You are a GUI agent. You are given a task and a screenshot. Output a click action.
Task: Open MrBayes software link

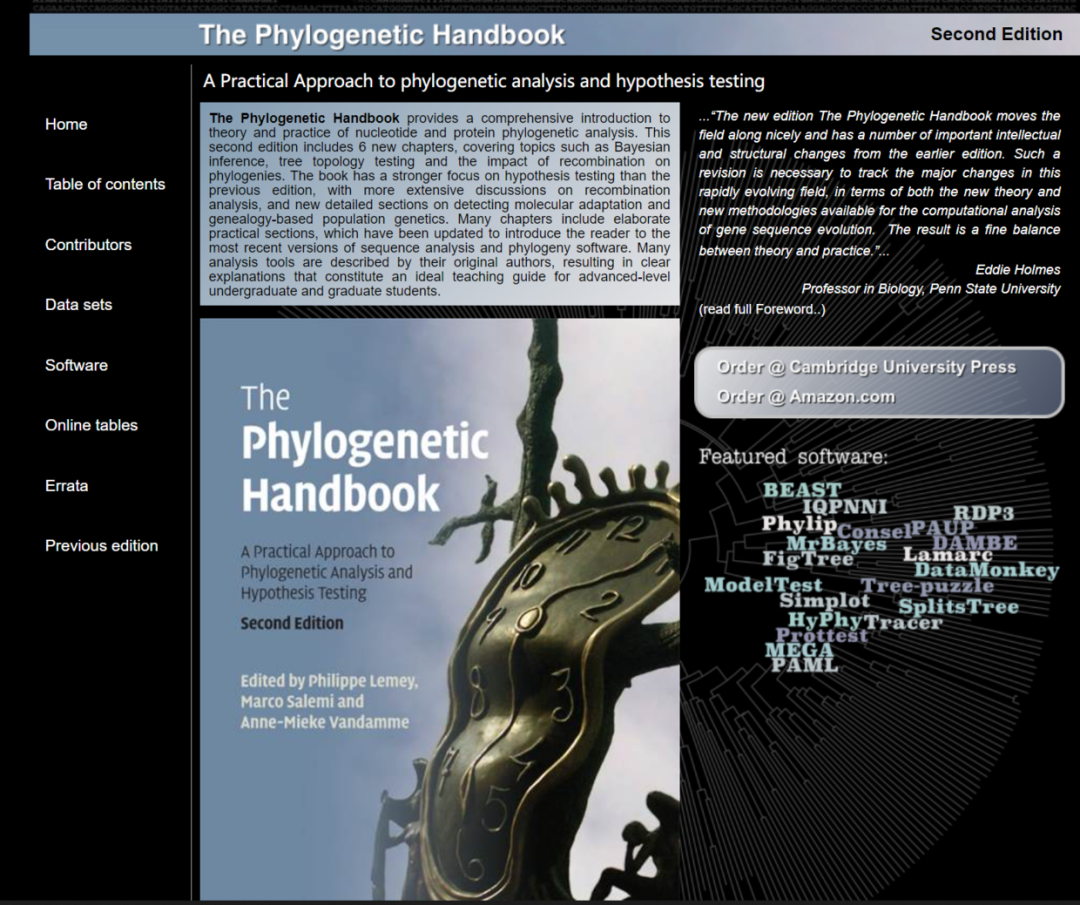tap(836, 543)
